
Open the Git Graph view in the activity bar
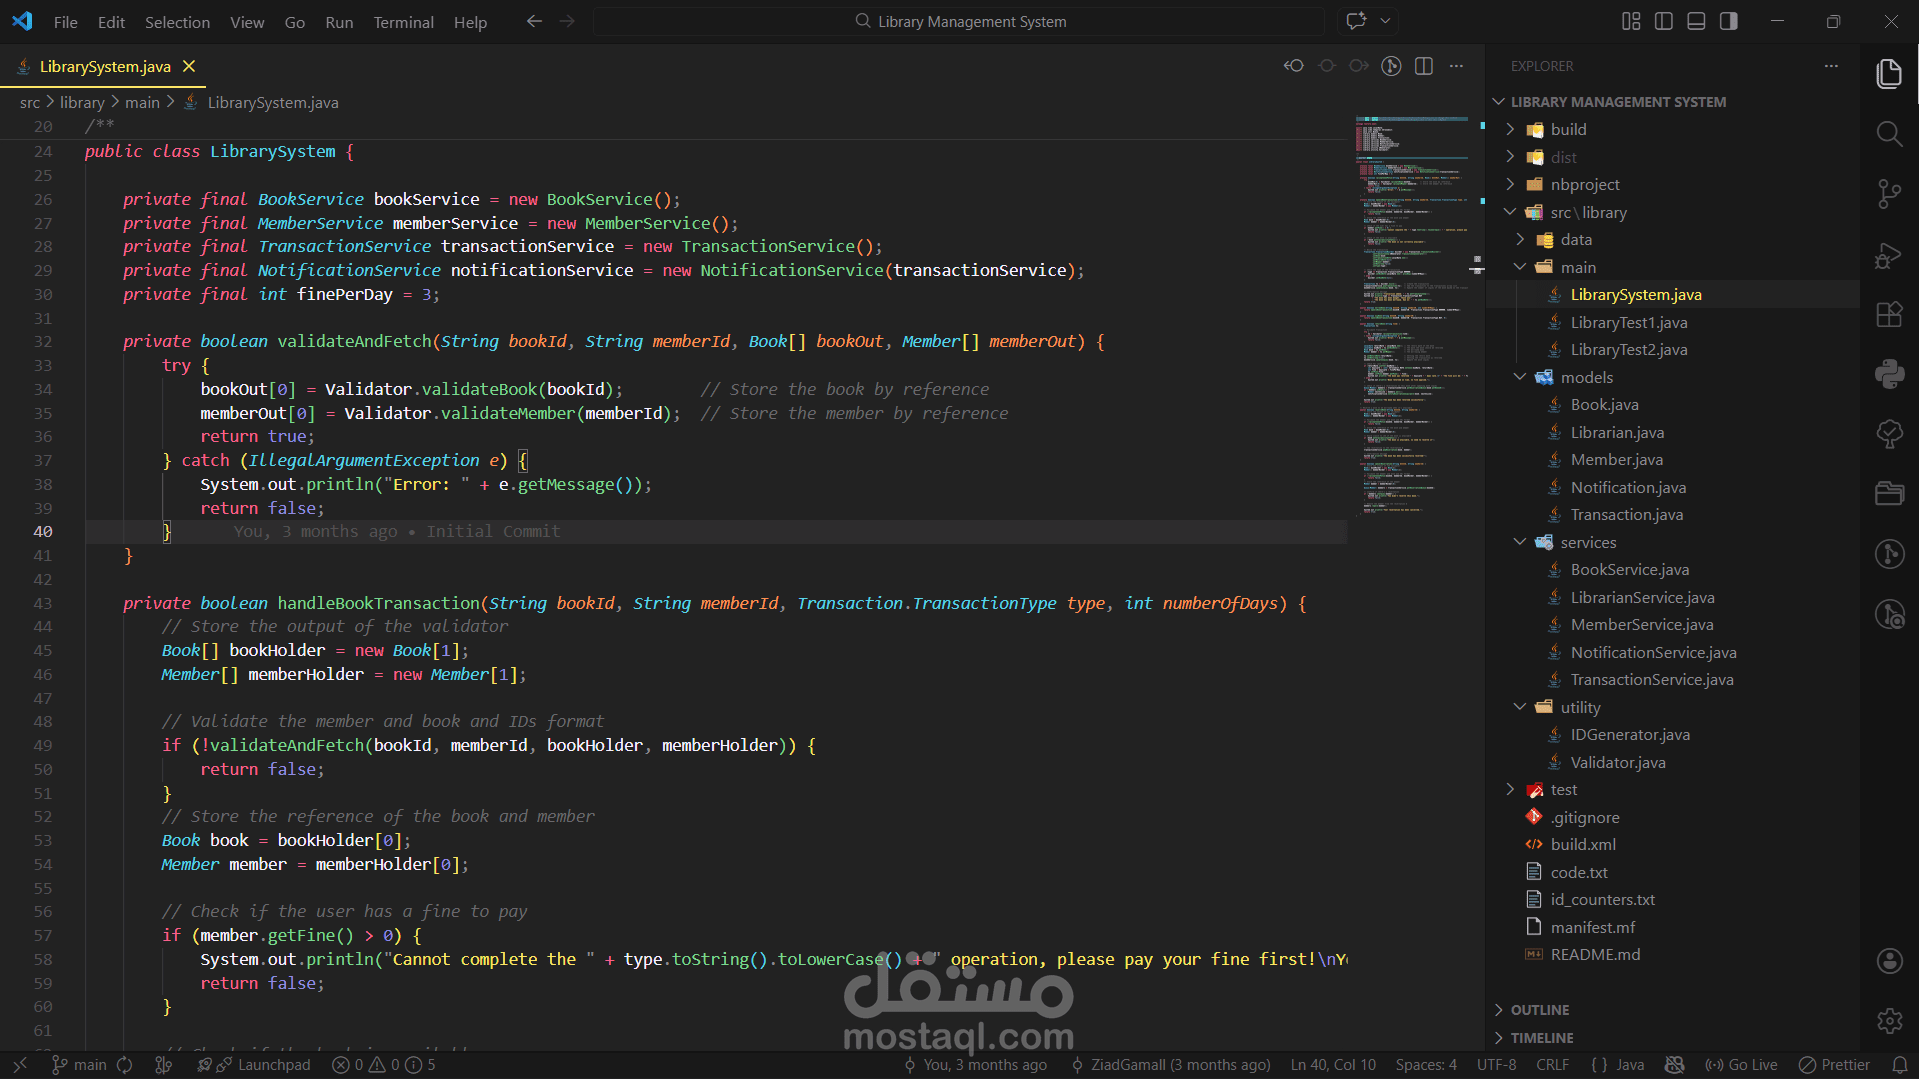1889,554
